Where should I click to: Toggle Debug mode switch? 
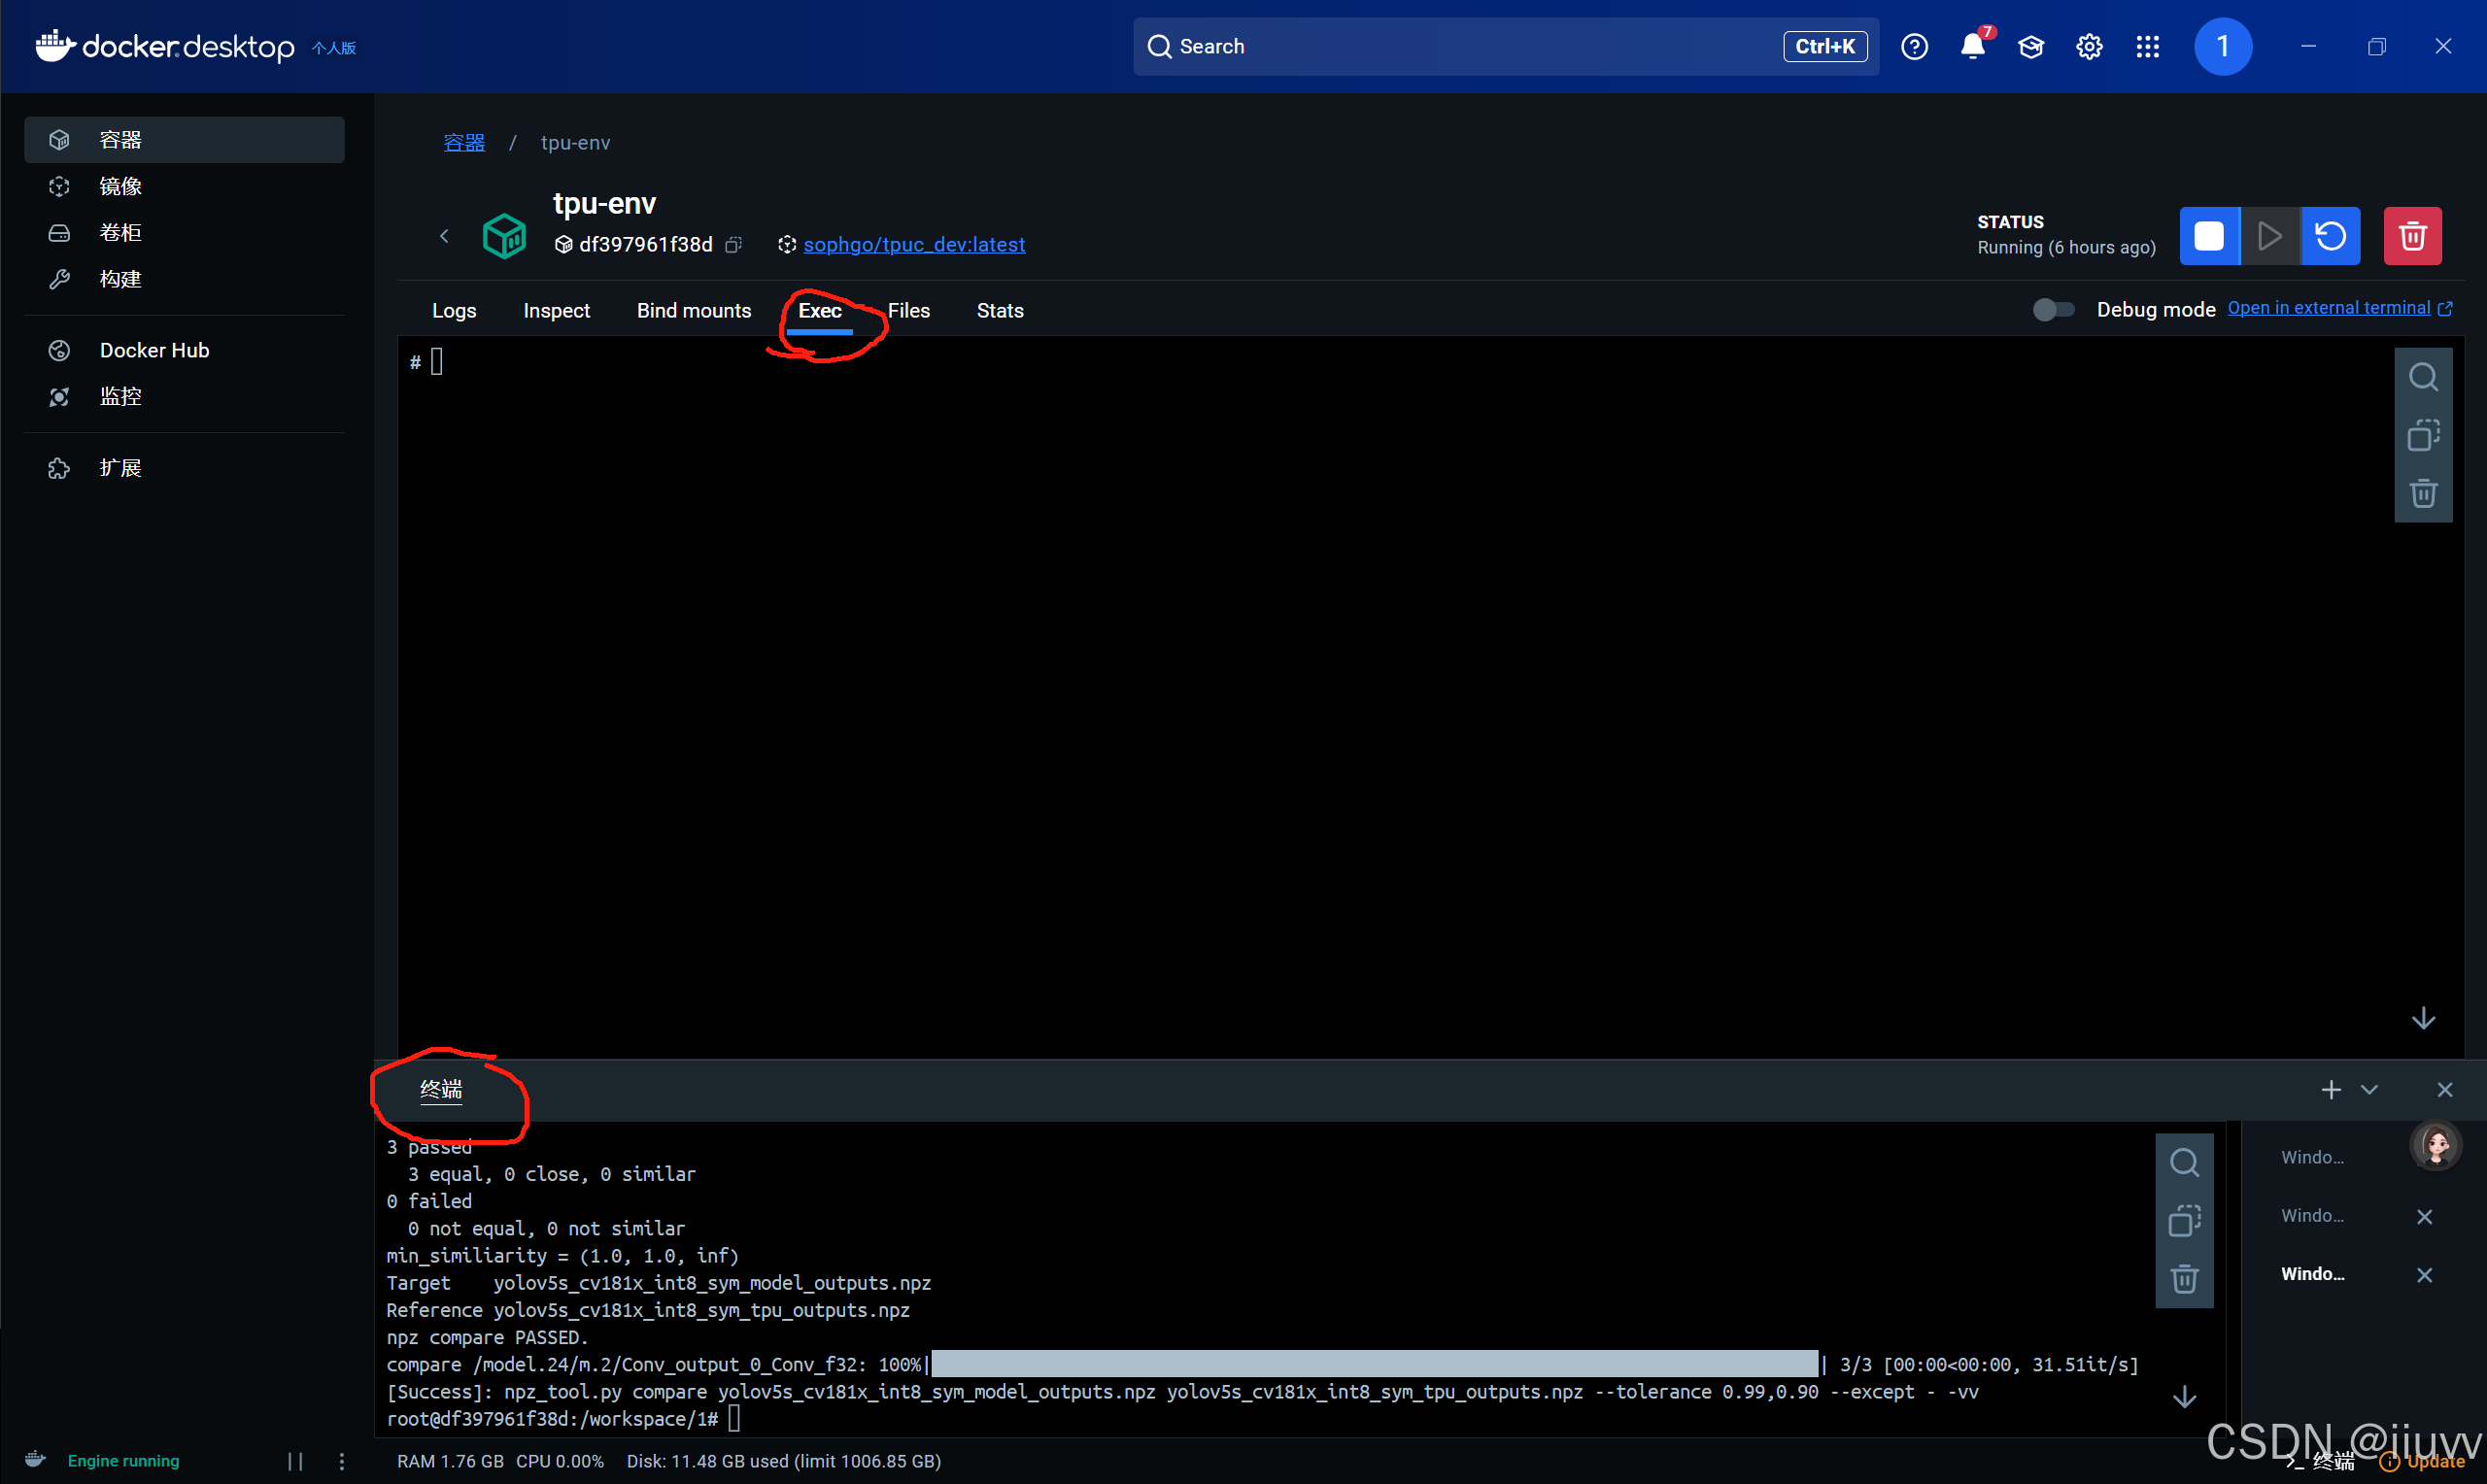pyautogui.click(x=2053, y=310)
